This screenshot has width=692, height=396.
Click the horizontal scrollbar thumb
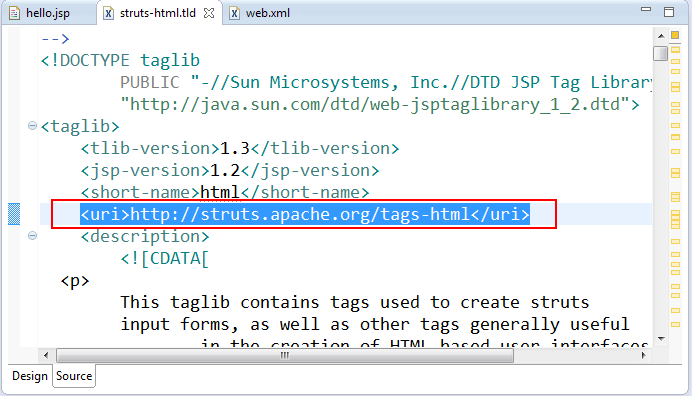(285, 355)
